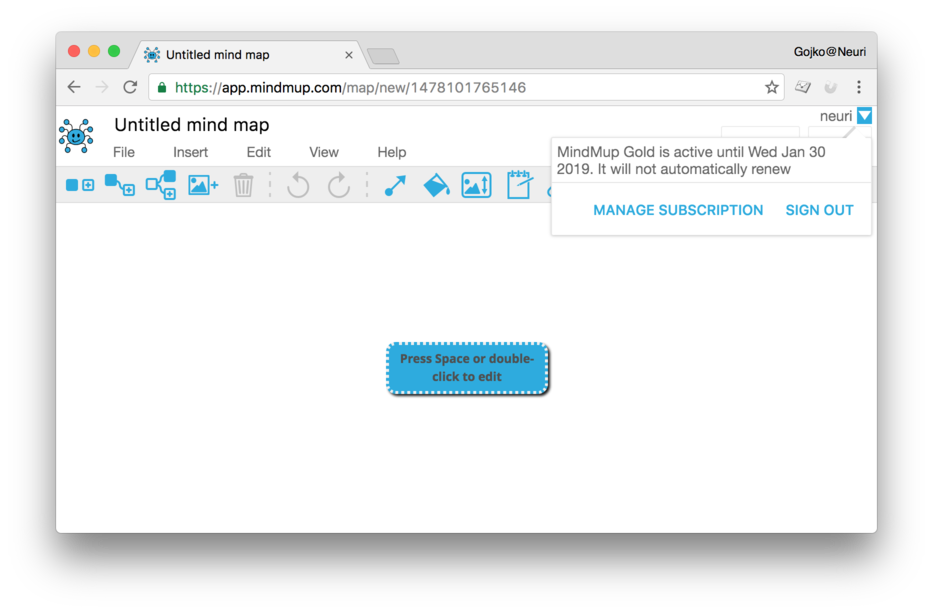
Task: Delete selected node with trash icon
Action: (243, 185)
